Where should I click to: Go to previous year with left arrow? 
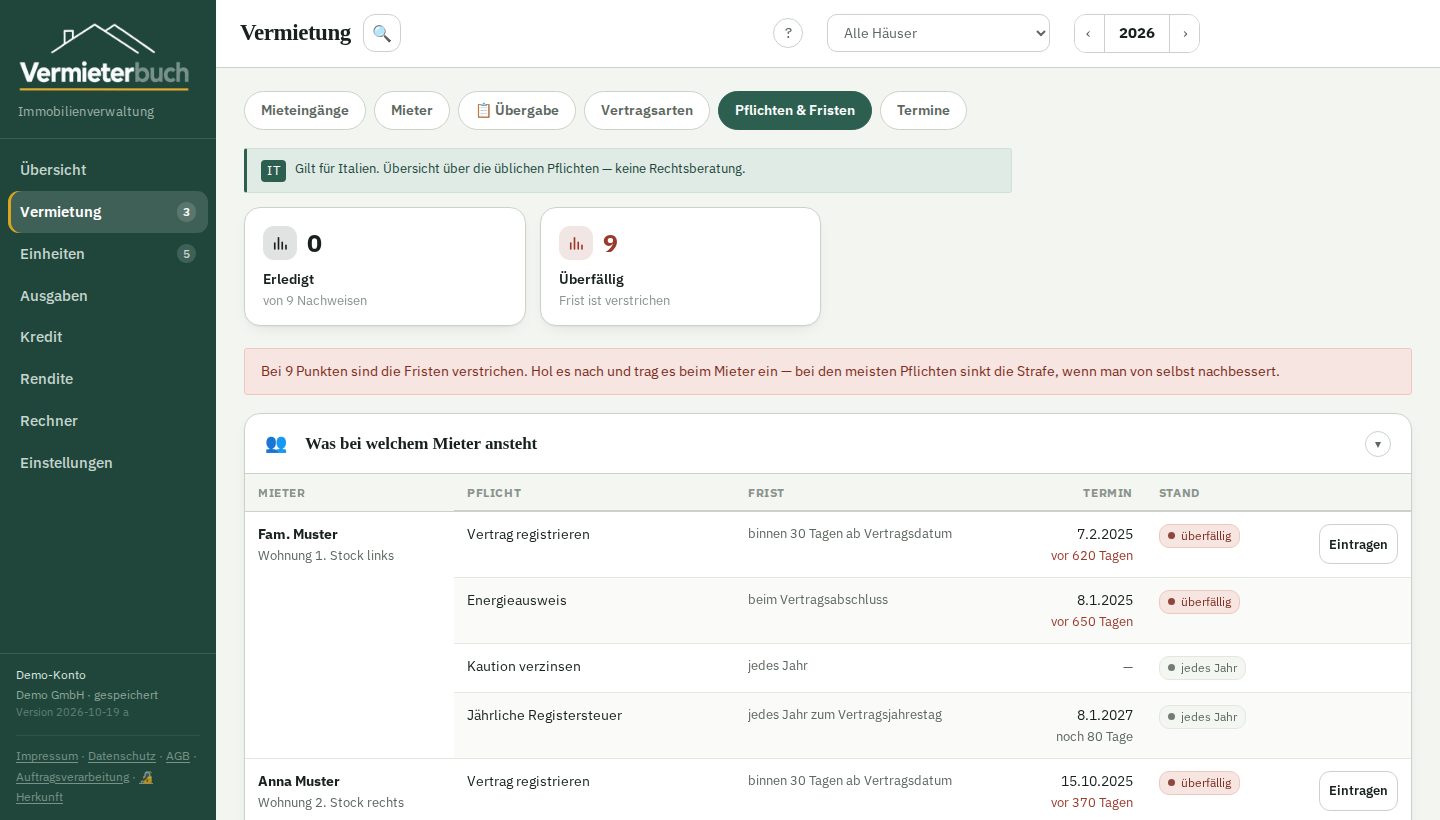[x=1089, y=33]
